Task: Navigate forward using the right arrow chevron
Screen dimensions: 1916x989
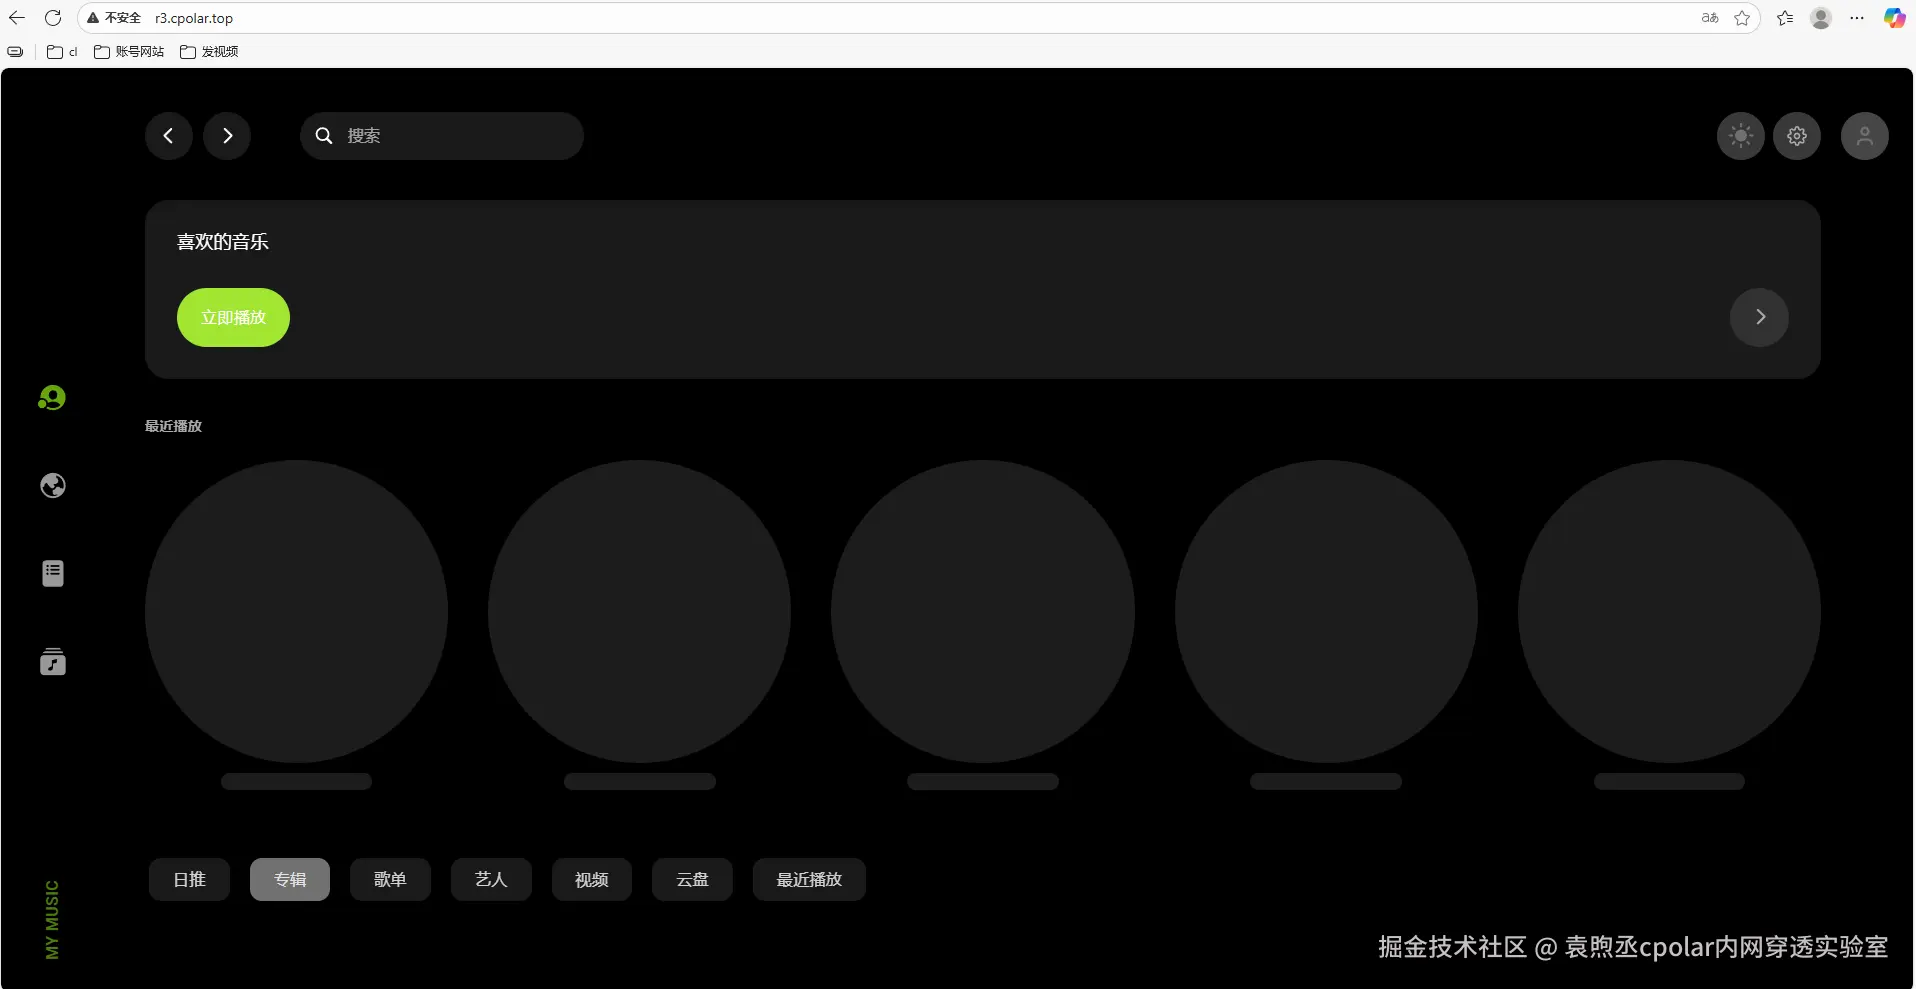Action: (x=226, y=136)
